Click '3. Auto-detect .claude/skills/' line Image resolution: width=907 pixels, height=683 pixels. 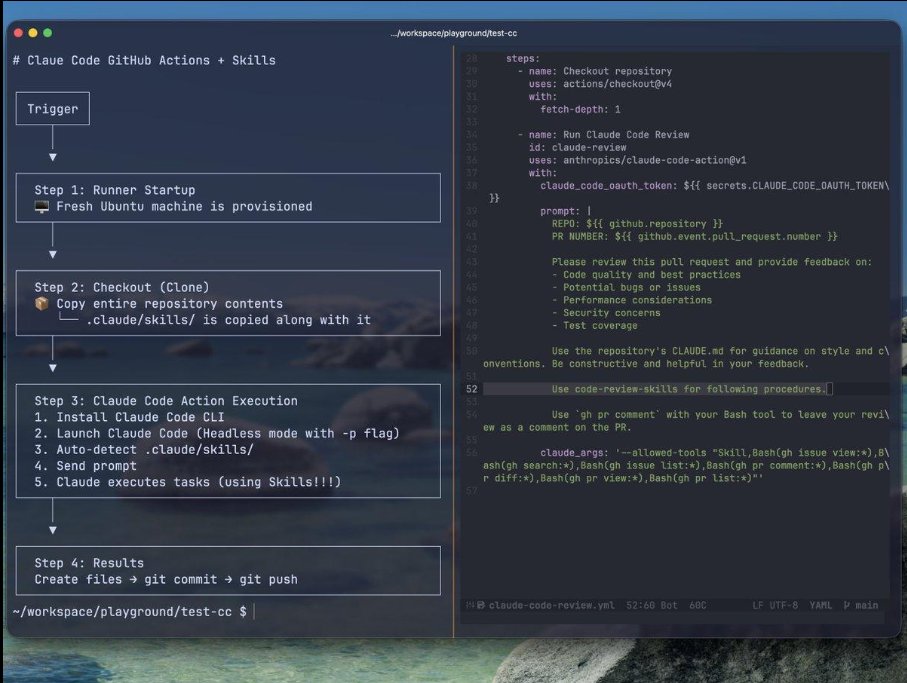[143, 449]
